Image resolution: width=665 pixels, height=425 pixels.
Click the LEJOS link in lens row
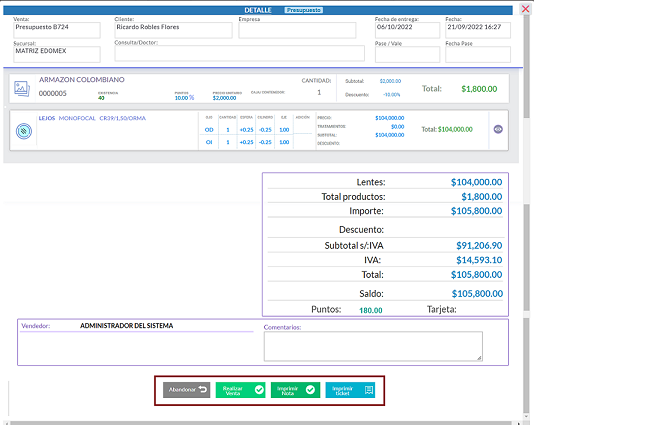click(x=47, y=118)
